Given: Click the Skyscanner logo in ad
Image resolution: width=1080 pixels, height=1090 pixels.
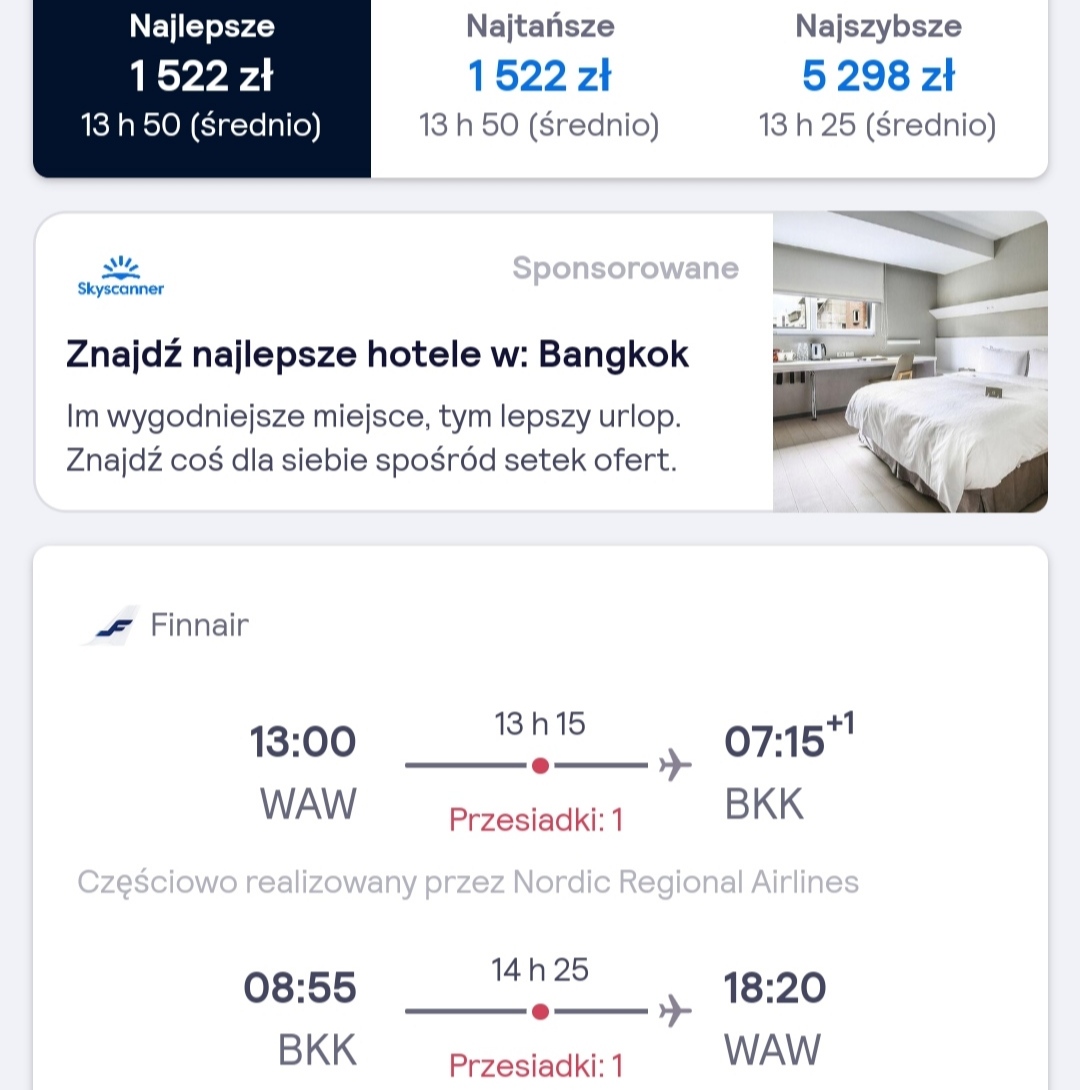Looking at the screenshot, I should click(121, 277).
